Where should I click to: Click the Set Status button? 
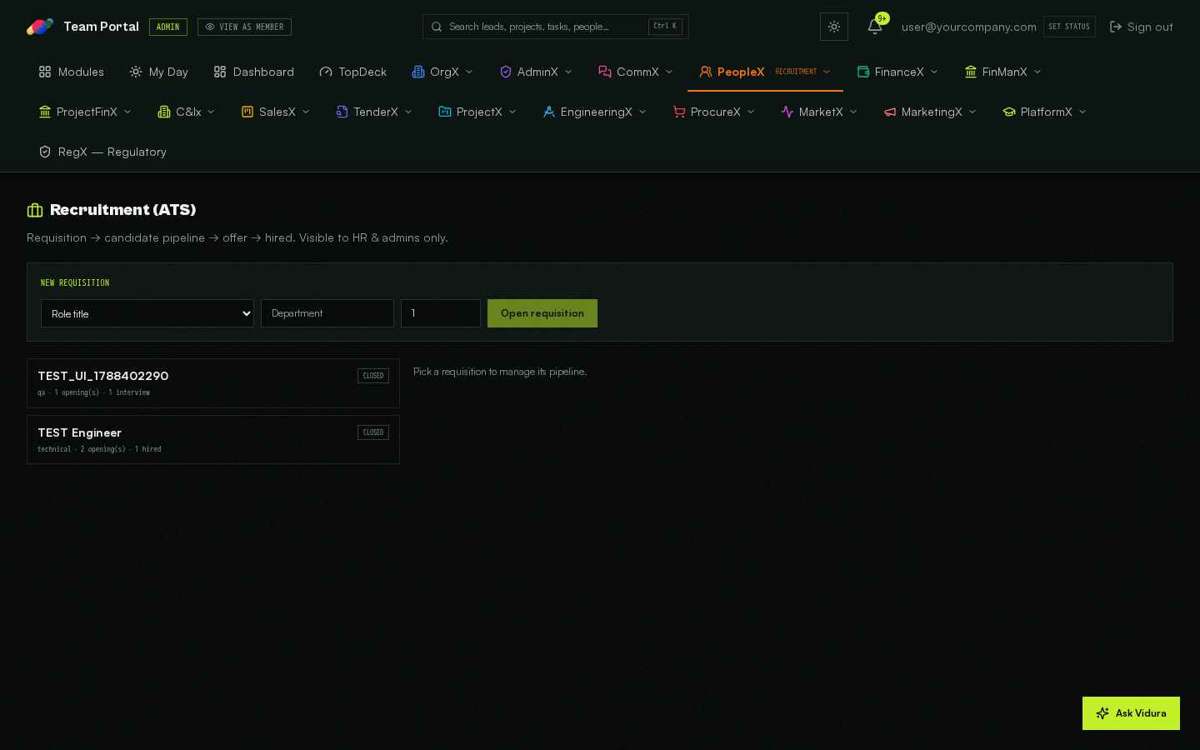pos(1069,27)
